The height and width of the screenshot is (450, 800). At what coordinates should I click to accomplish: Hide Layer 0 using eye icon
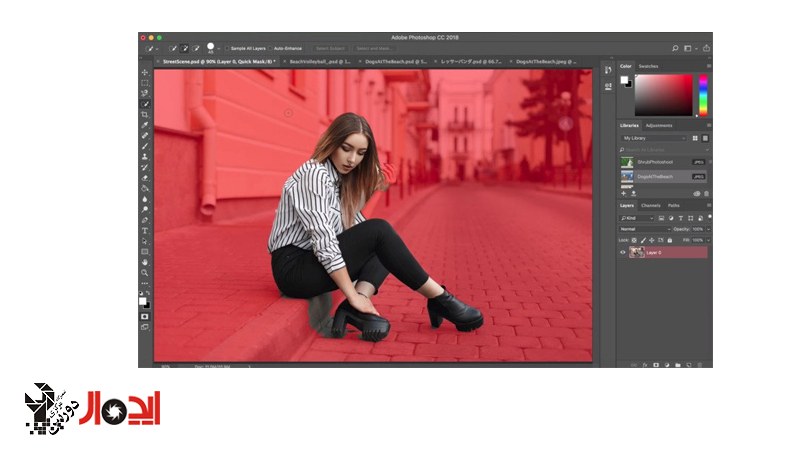pyautogui.click(x=623, y=252)
